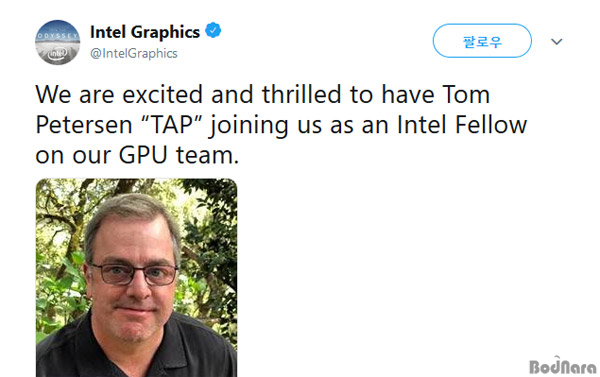Viewport: 600px width, 377px height.
Task: Click the tweet text line starting "We are excited"
Action: pyautogui.click(x=262, y=94)
